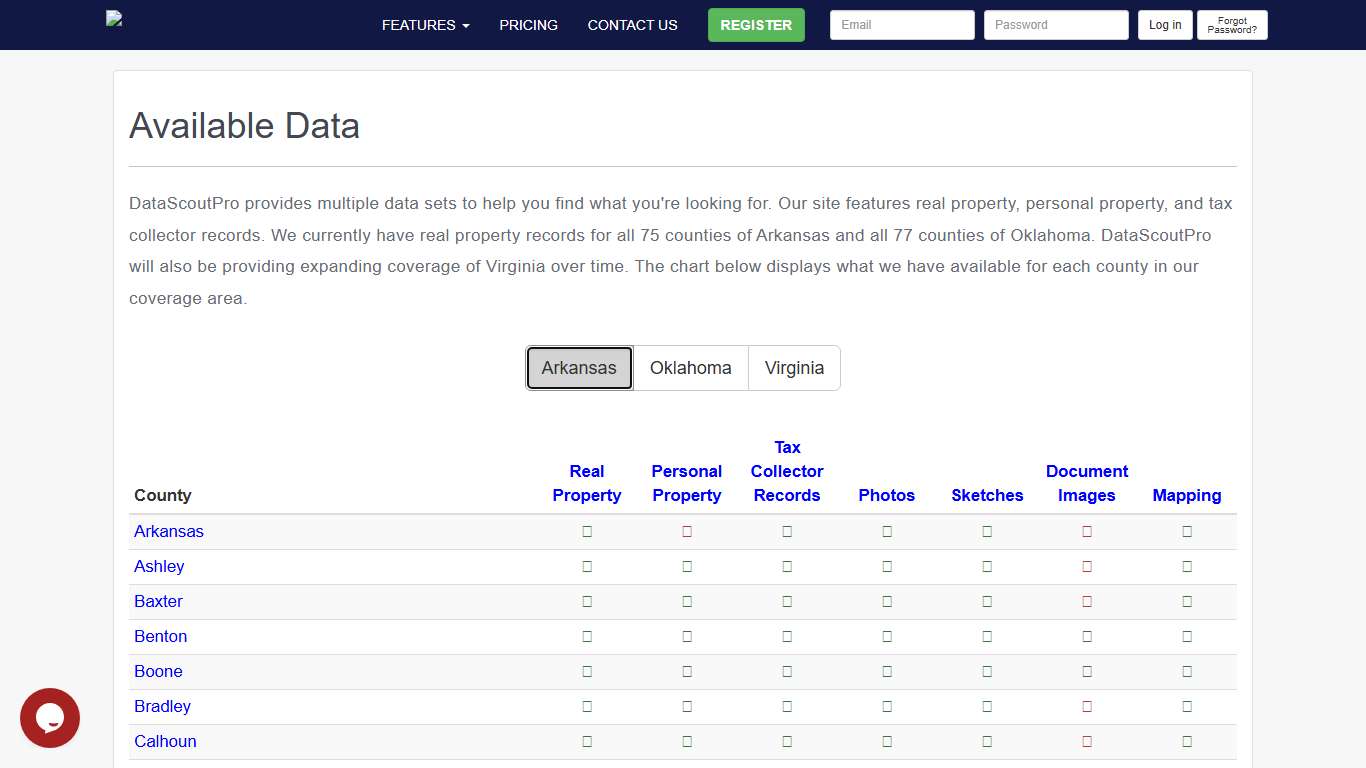The height and width of the screenshot is (768, 1366).
Task: Click the Mapping indicator for Baxter
Action: point(1187,601)
